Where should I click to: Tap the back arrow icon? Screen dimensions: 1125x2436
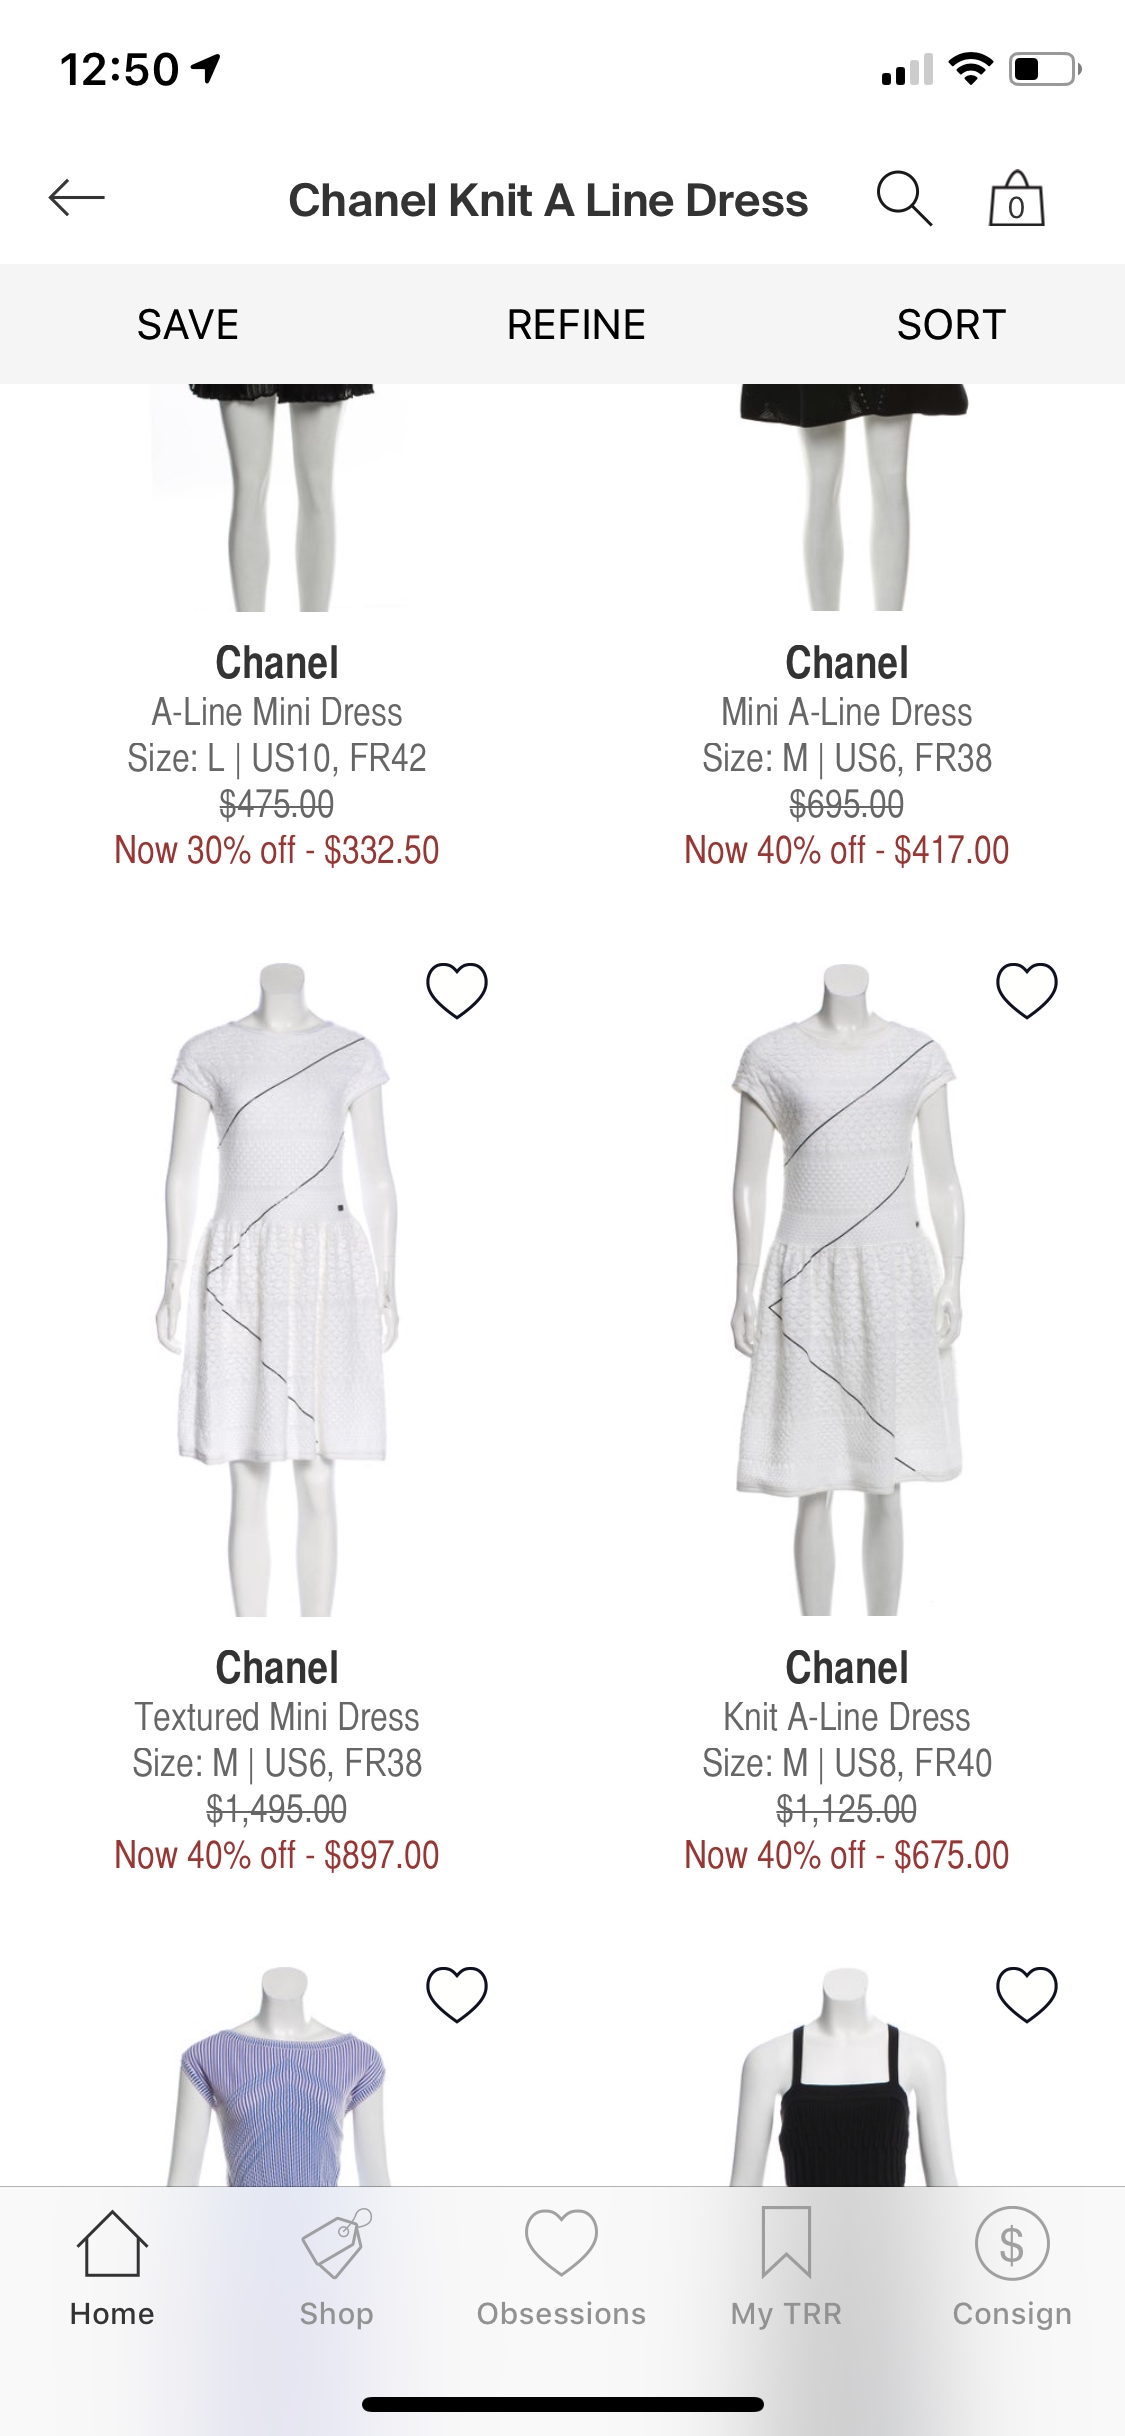tap(76, 198)
